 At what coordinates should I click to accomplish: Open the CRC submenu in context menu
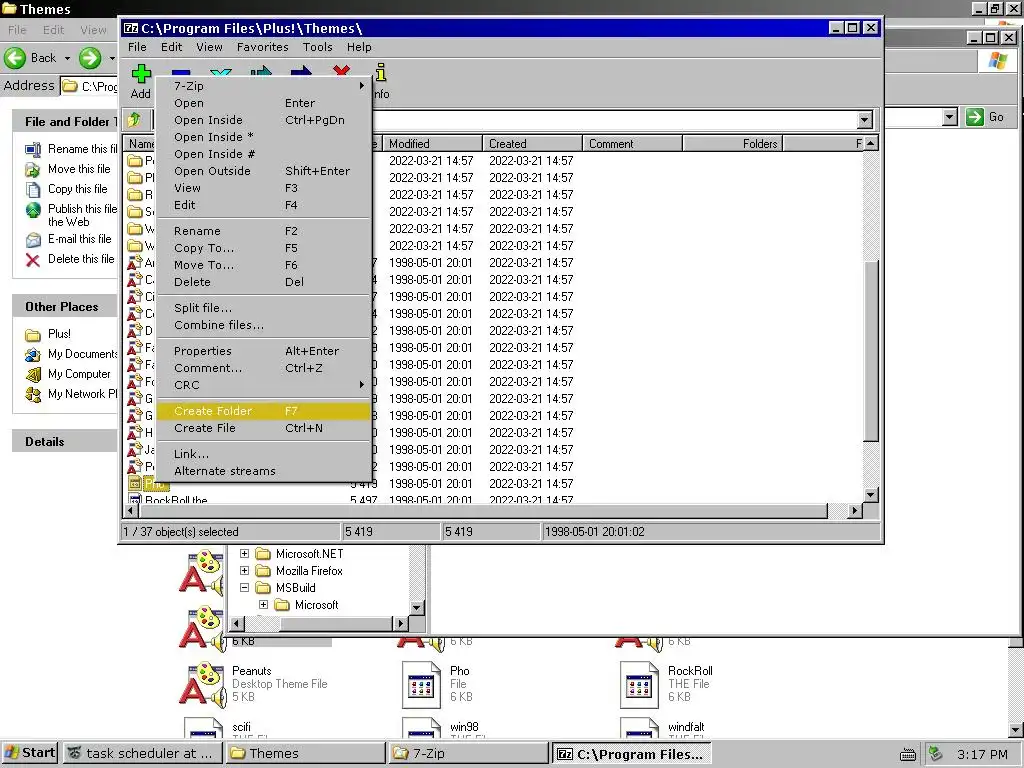point(361,385)
